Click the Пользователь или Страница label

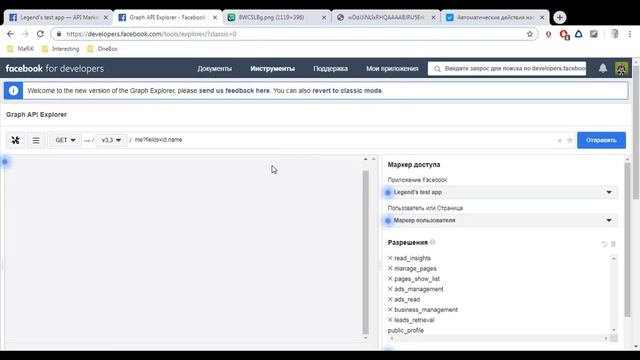tap(425, 208)
